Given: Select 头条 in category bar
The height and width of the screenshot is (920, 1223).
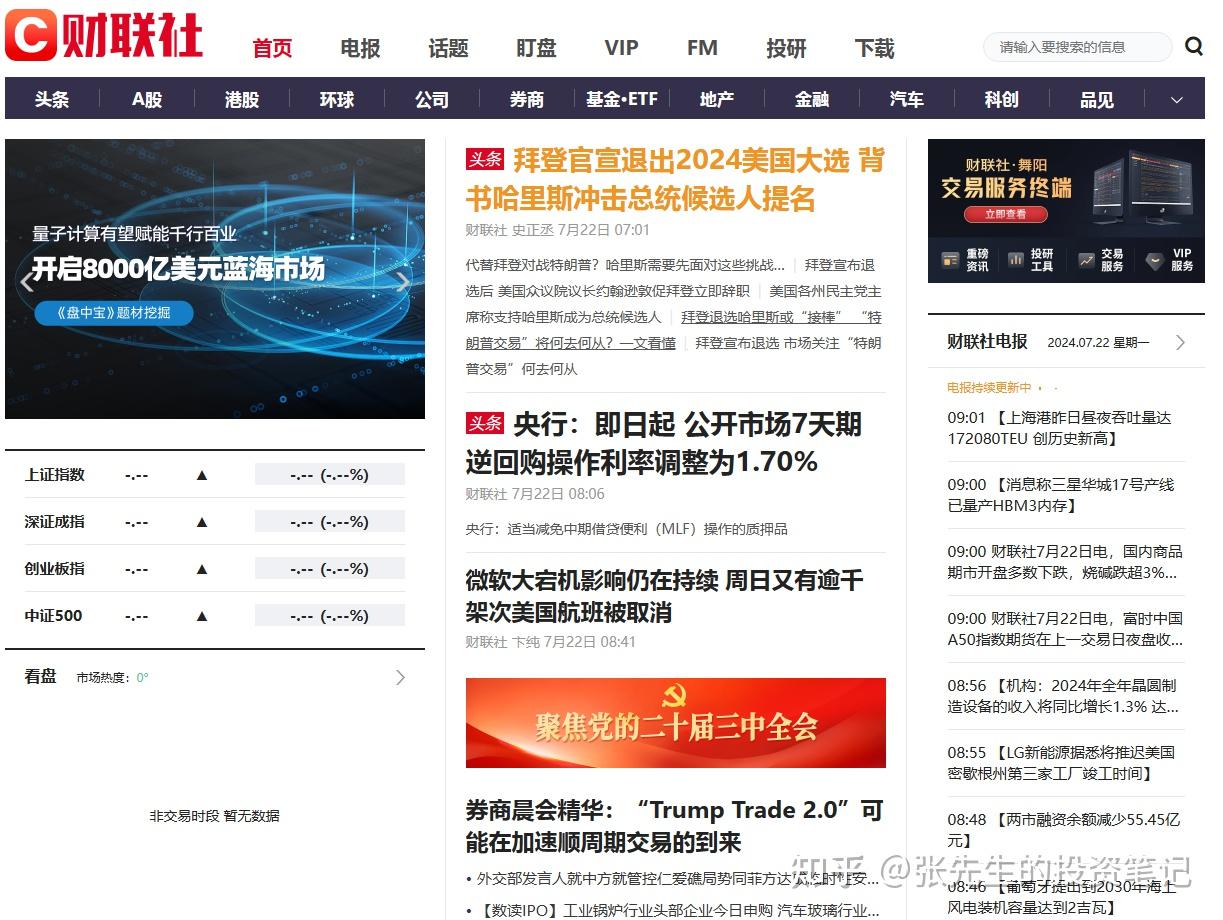Looking at the screenshot, I should pos(52,99).
